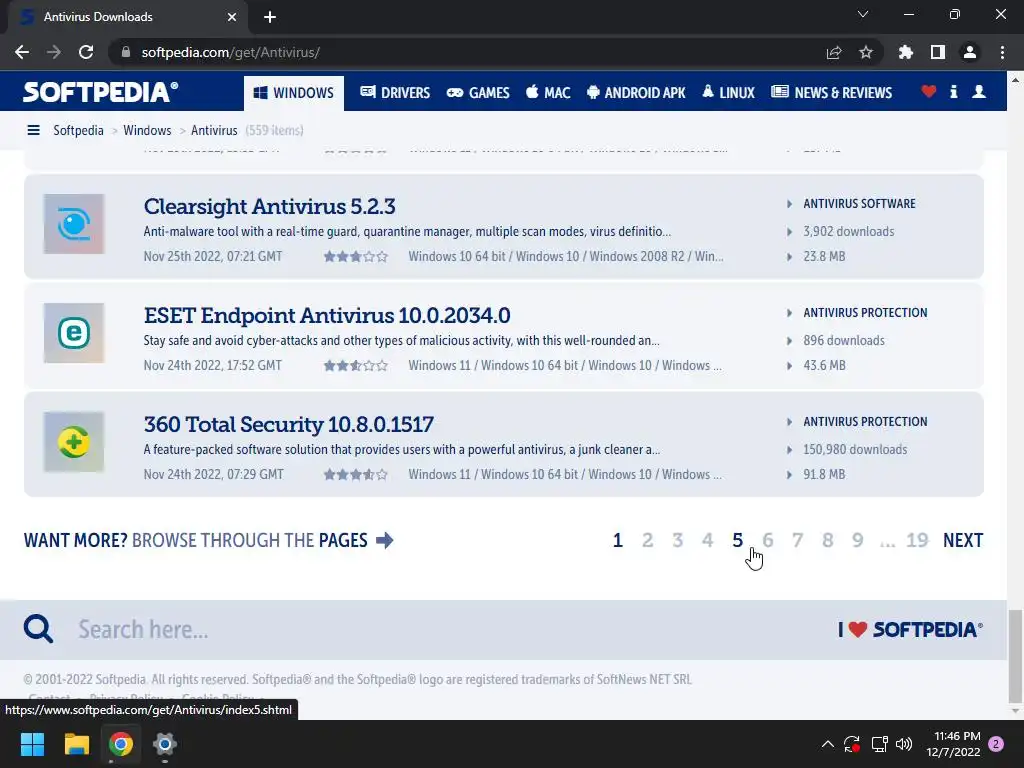The height and width of the screenshot is (768, 1024).
Task: Click ANTIVIRUS SOFTWARE tag for Clearsight
Action: (859, 204)
